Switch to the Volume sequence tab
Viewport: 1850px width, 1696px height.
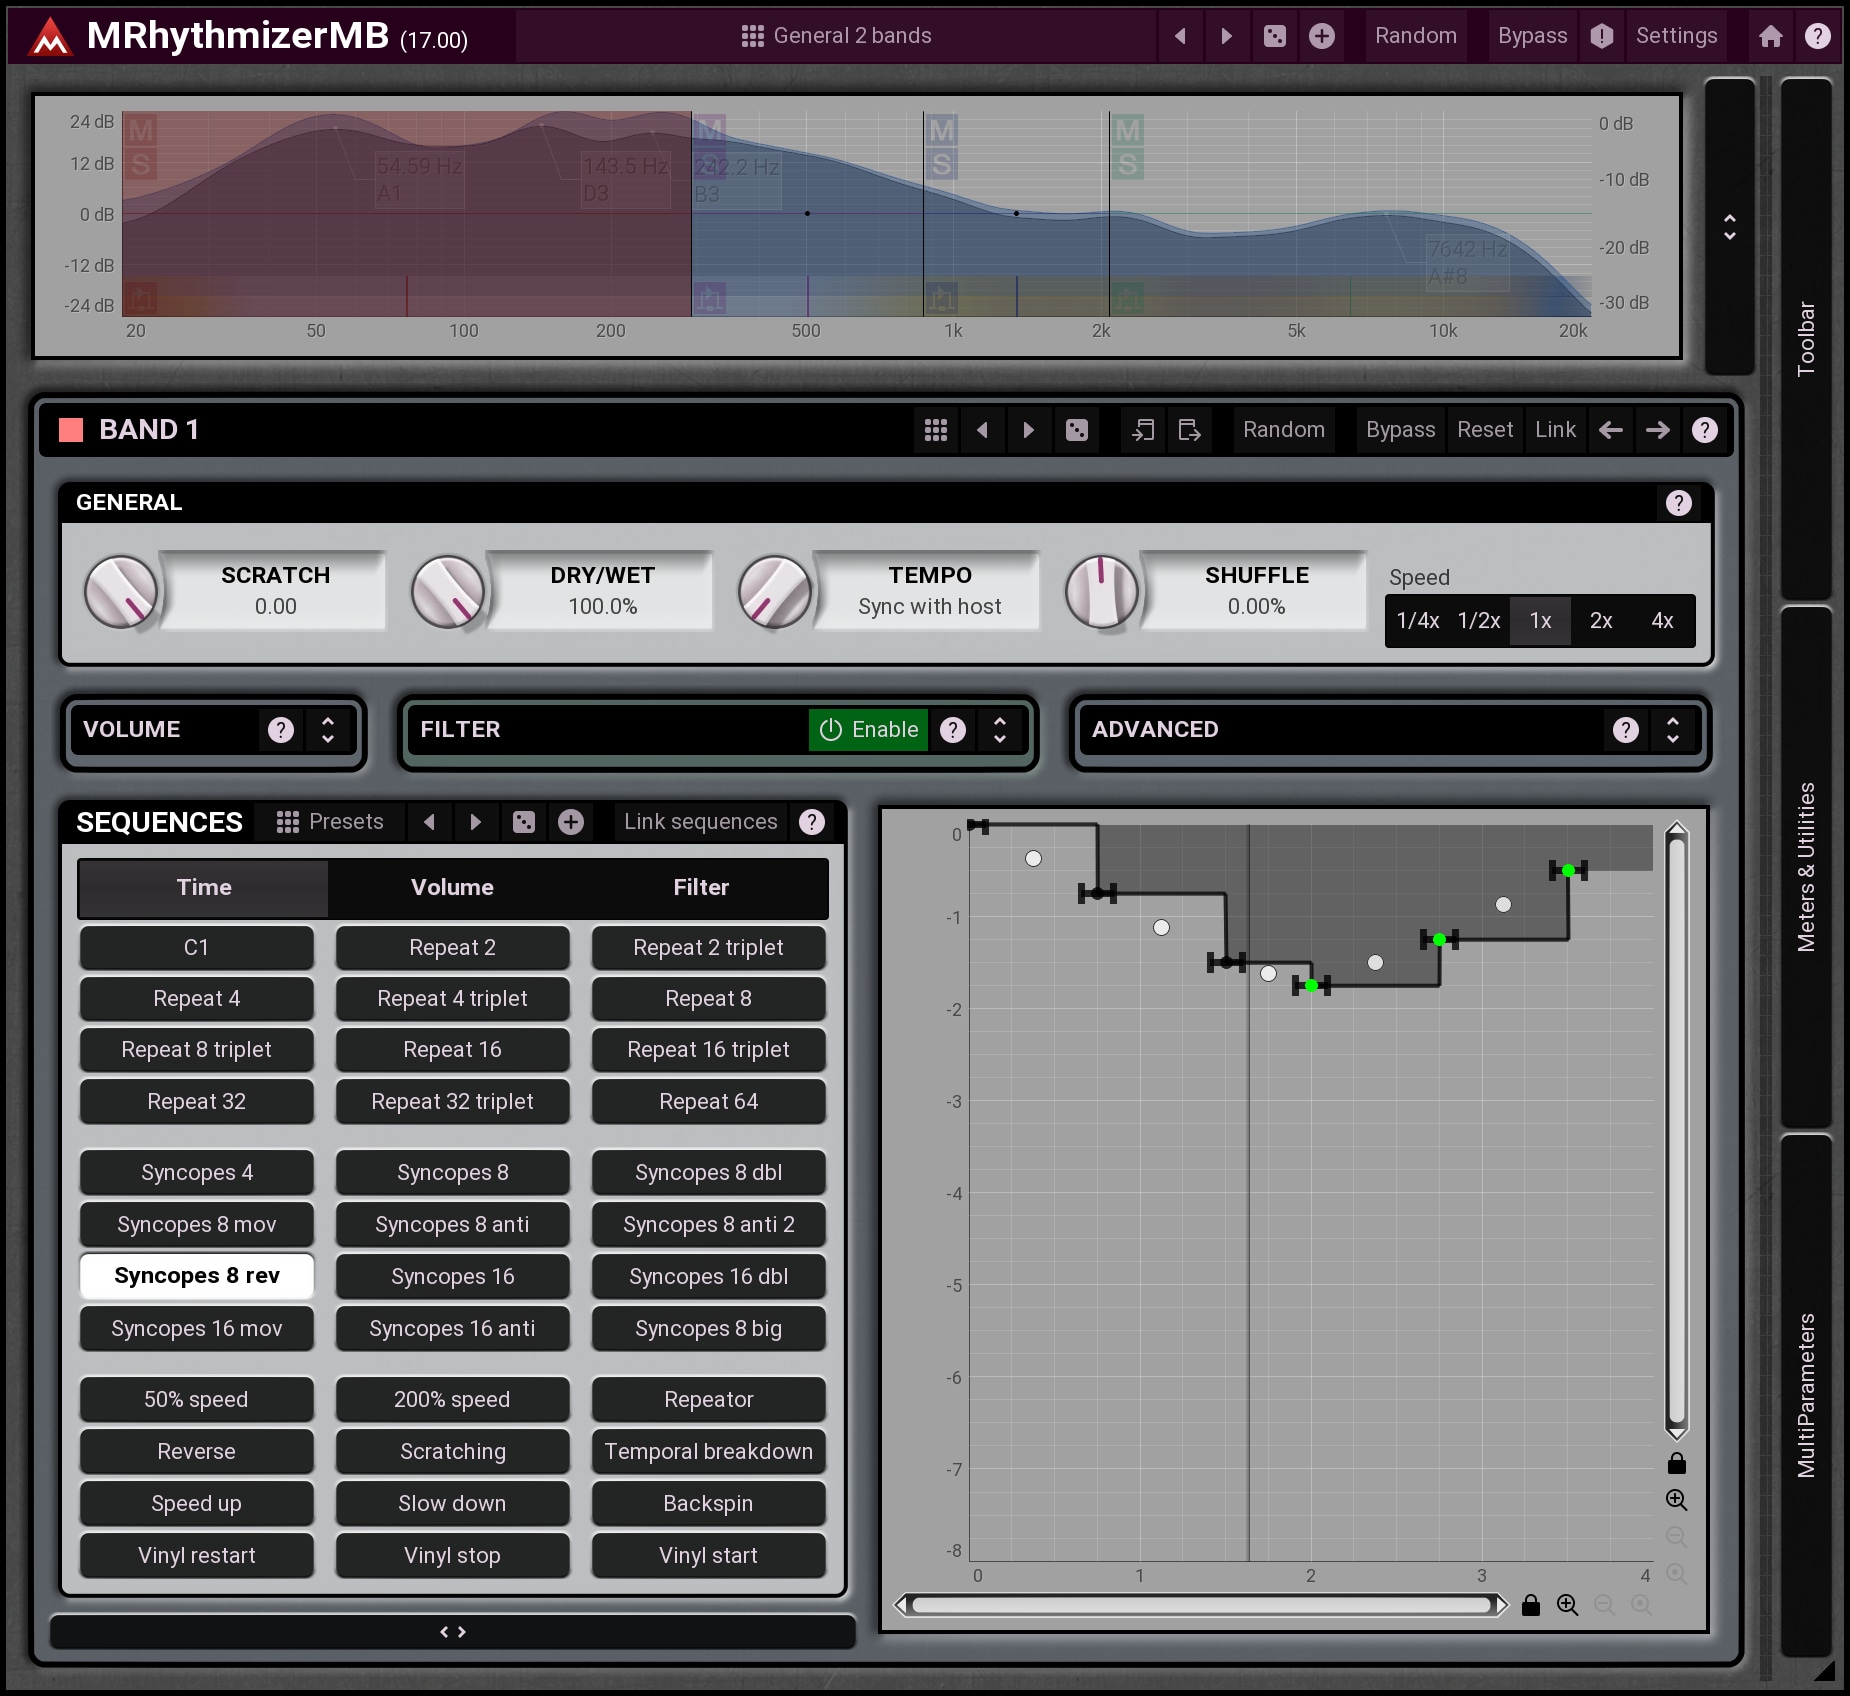(x=452, y=887)
